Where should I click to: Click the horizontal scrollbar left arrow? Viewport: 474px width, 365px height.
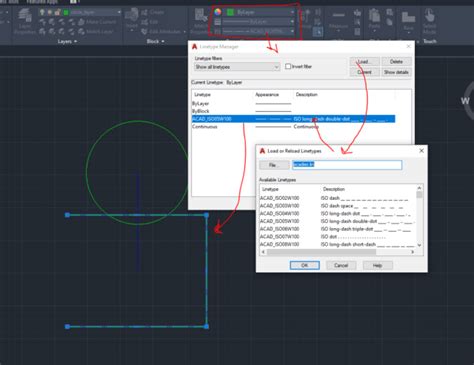tap(263, 252)
